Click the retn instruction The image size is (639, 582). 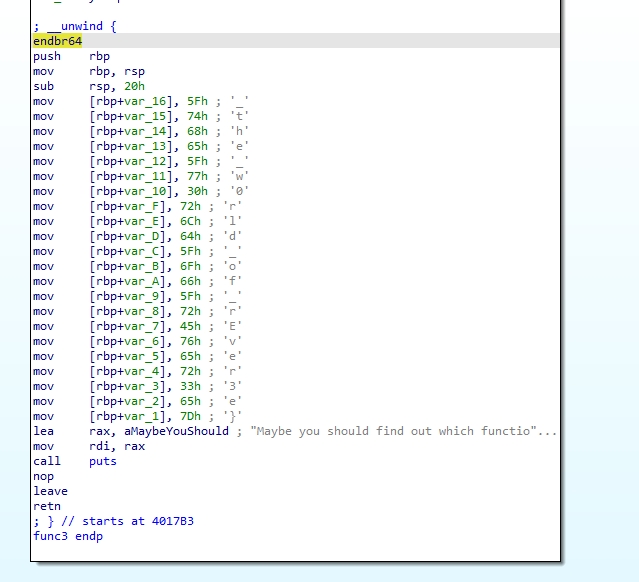click(47, 506)
